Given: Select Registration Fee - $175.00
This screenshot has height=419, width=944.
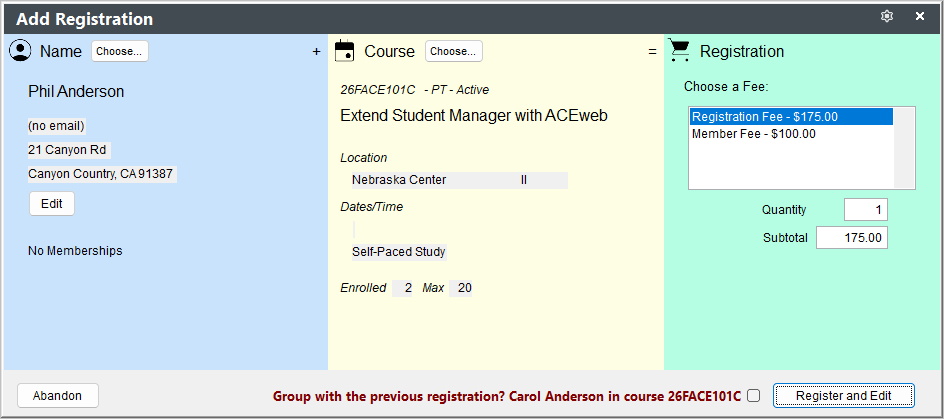Looking at the screenshot, I should click(x=791, y=117).
